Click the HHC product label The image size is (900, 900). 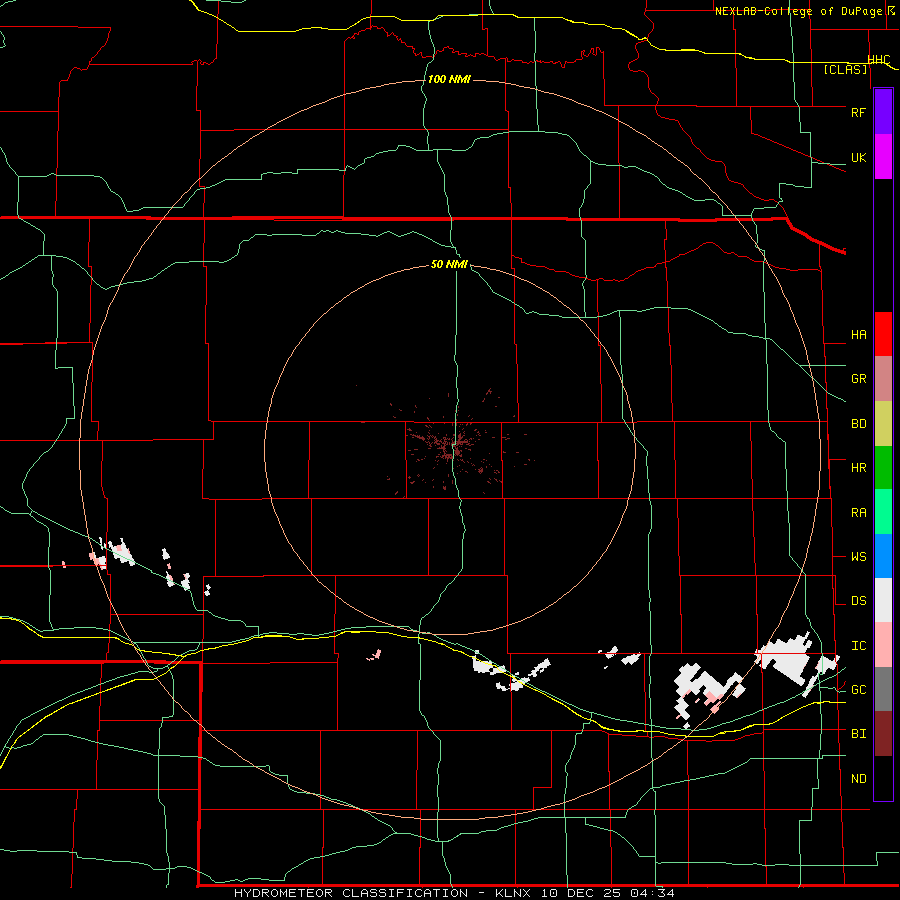pos(879,60)
